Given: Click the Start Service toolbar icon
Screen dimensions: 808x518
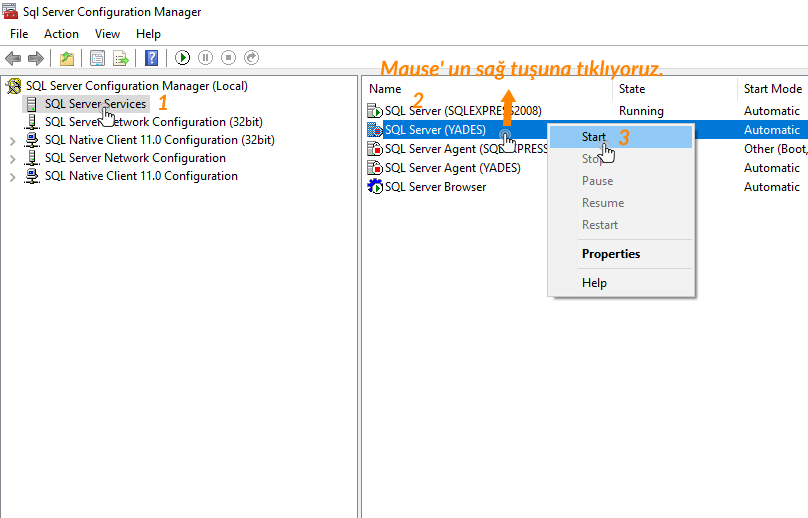Looking at the screenshot, I should point(183,59).
